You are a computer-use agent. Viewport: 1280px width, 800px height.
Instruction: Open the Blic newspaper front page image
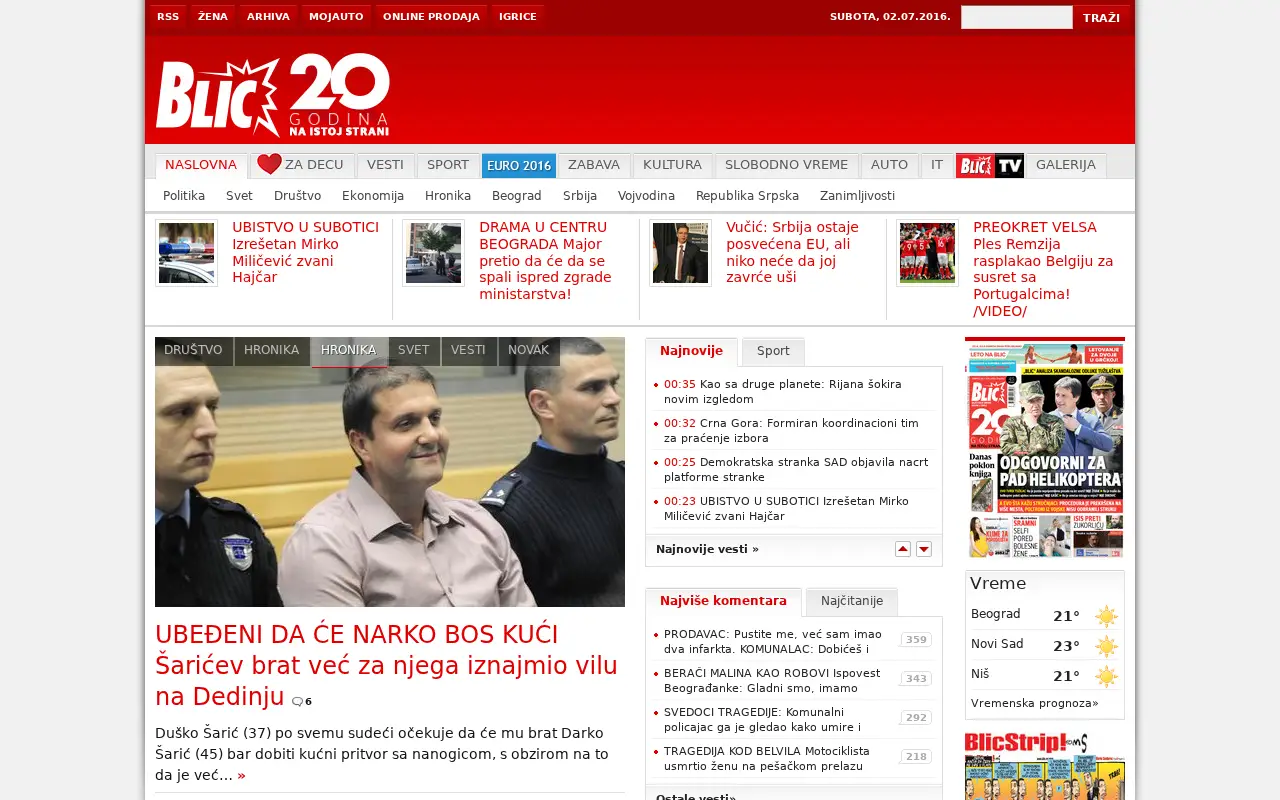pyautogui.click(x=1045, y=449)
